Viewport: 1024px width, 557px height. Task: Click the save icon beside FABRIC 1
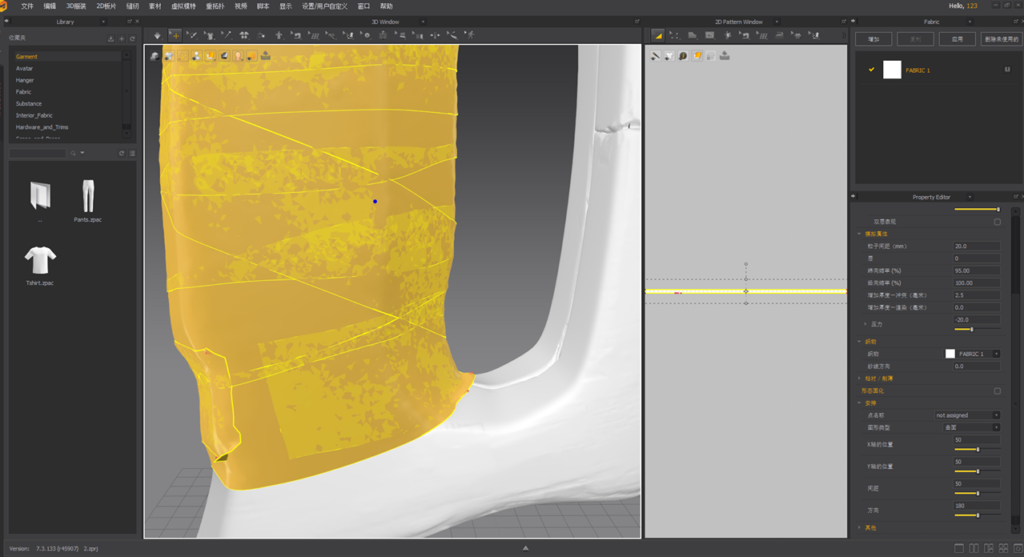[1006, 70]
